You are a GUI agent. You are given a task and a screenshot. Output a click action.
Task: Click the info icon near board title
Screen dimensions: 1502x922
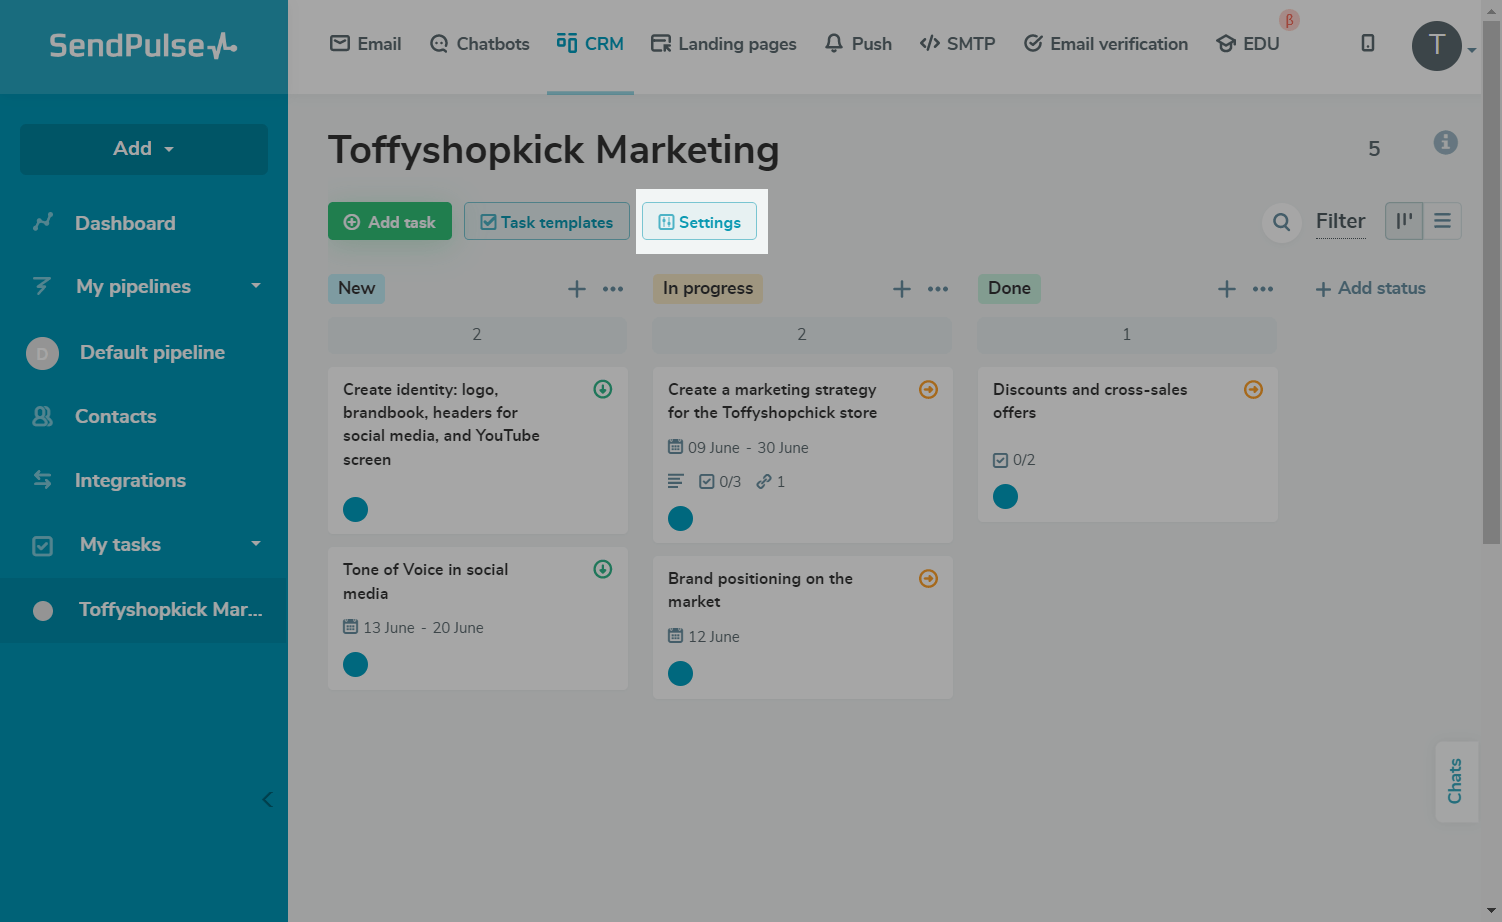(1445, 142)
